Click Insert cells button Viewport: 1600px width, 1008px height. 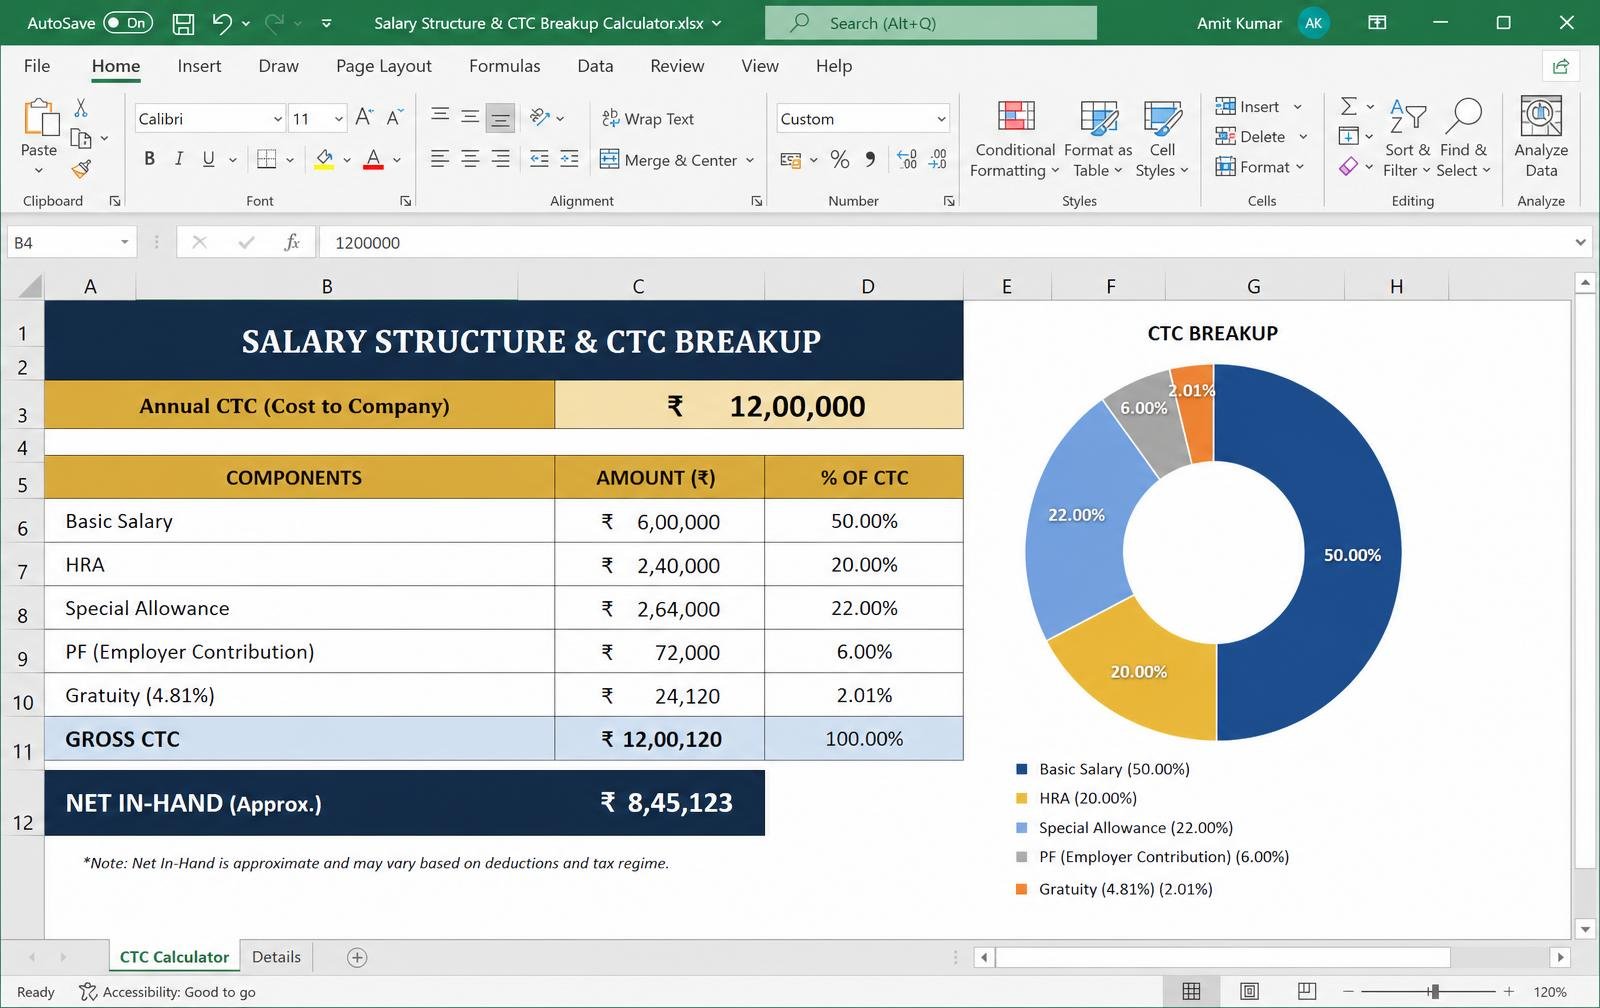[x=1248, y=106]
